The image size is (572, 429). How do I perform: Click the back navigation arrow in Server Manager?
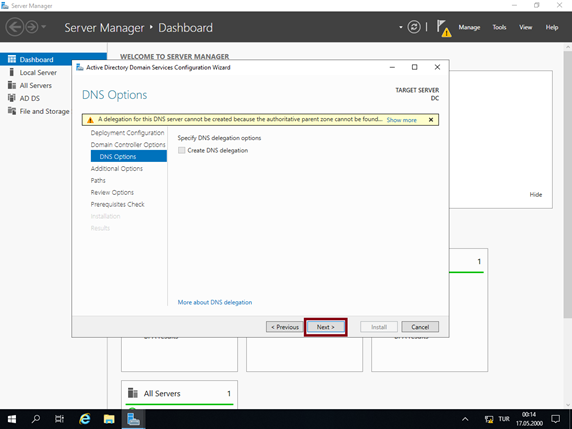click(15, 27)
